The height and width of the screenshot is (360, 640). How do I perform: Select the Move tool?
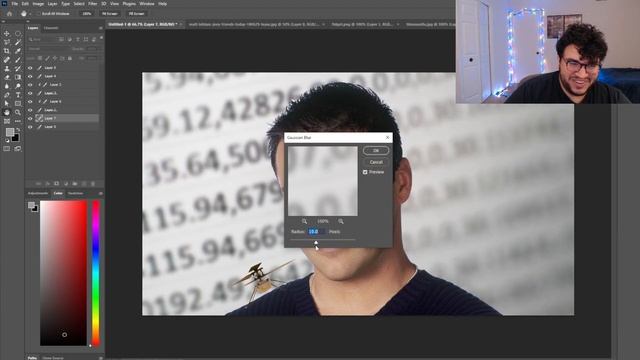(x=7, y=33)
